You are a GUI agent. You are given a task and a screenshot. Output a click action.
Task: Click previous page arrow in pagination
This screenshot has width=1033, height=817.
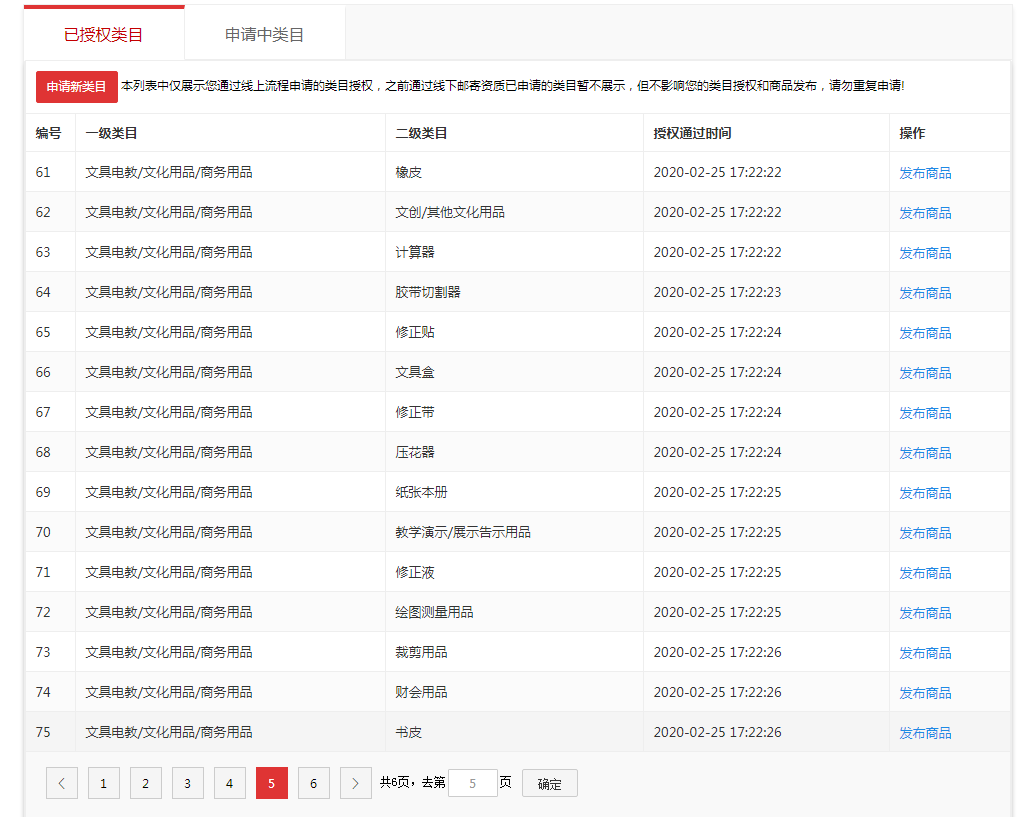[61, 783]
